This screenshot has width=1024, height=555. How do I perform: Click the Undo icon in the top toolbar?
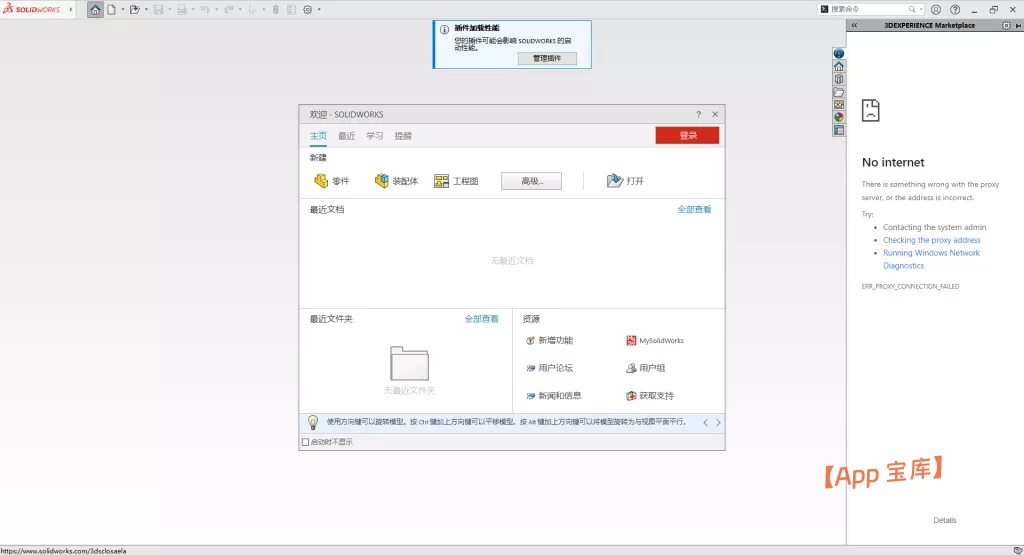pyautogui.click(x=205, y=10)
